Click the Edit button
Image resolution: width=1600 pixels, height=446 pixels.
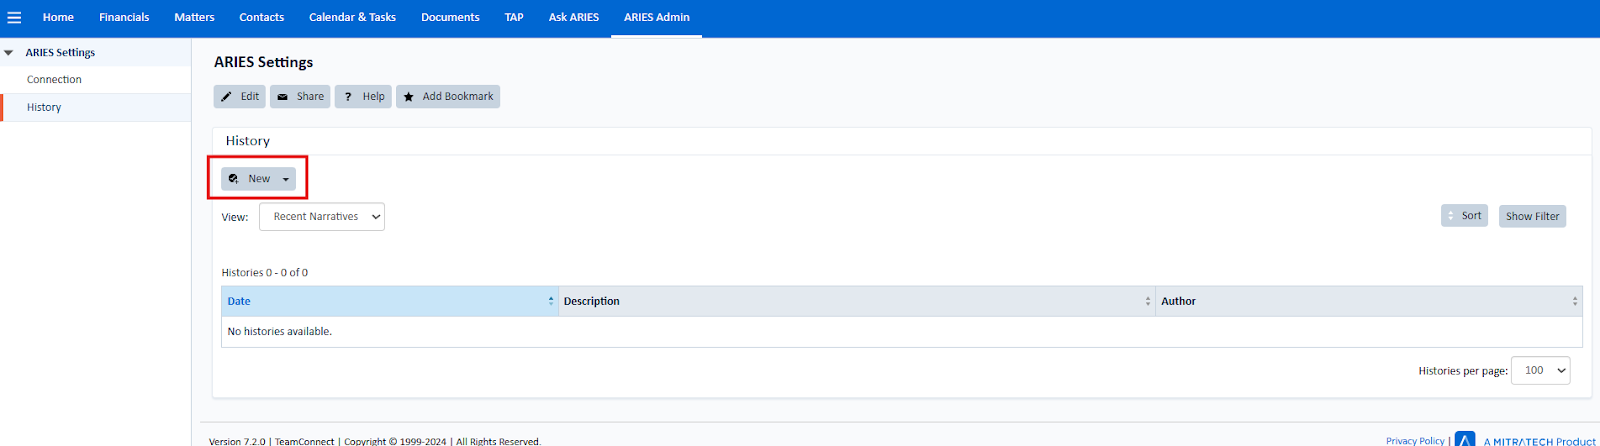pyautogui.click(x=240, y=96)
